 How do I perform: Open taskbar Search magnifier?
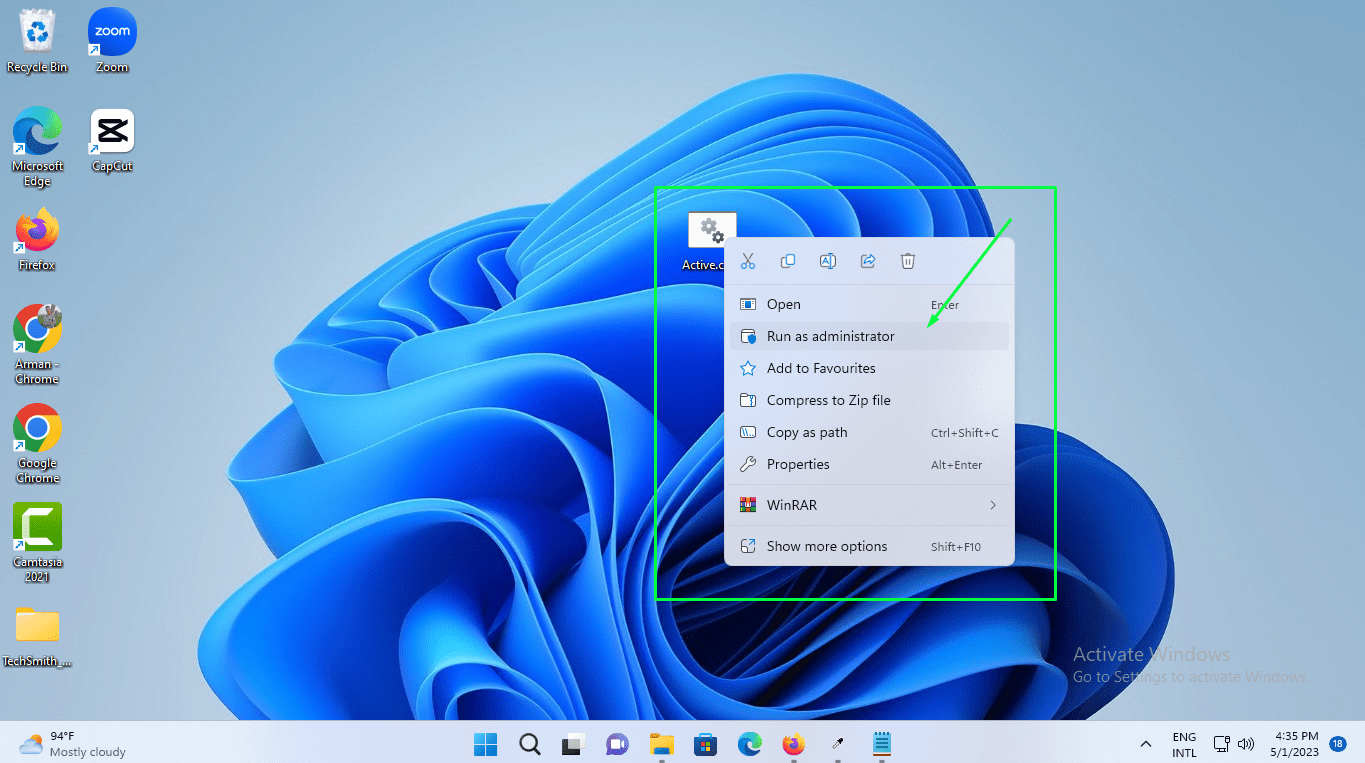pyautogui.click(x=530, y=744)
